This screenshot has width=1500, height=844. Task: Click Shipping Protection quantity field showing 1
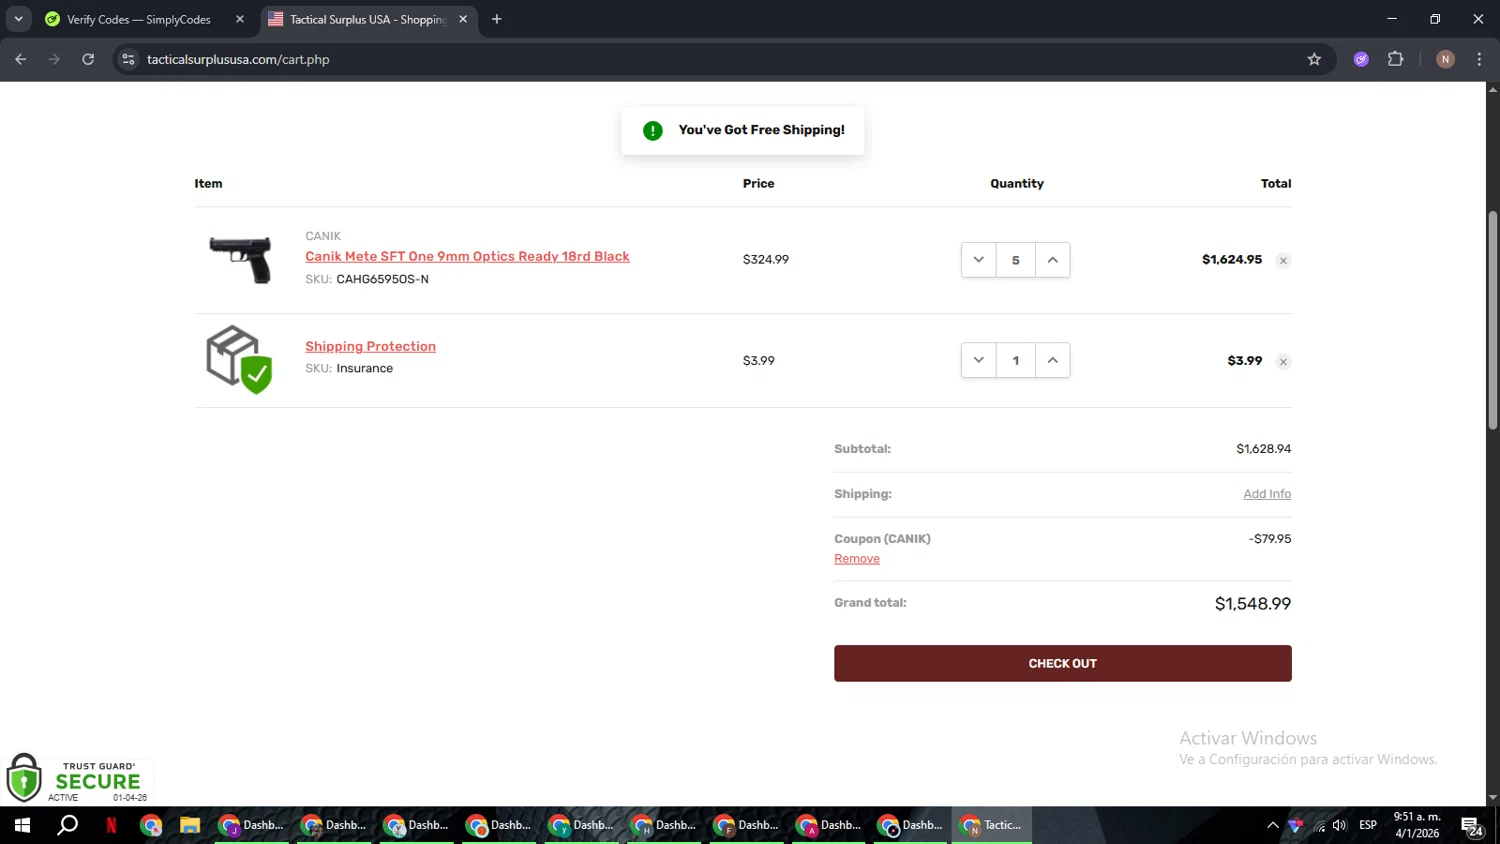click(x=1015, y=360)
